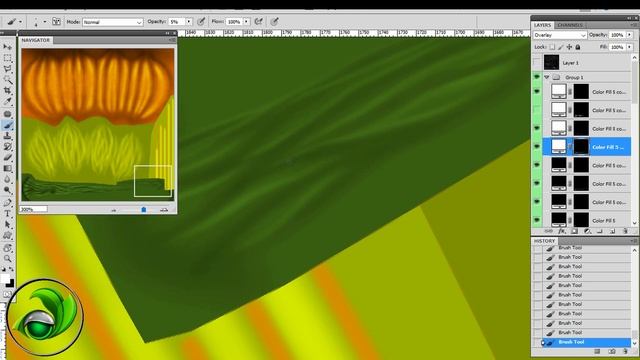The height and width of the screenshot is (360, 640).
Task: Open the Navigator panel menu
Action: pyautogui.click(x=173, y=40)
